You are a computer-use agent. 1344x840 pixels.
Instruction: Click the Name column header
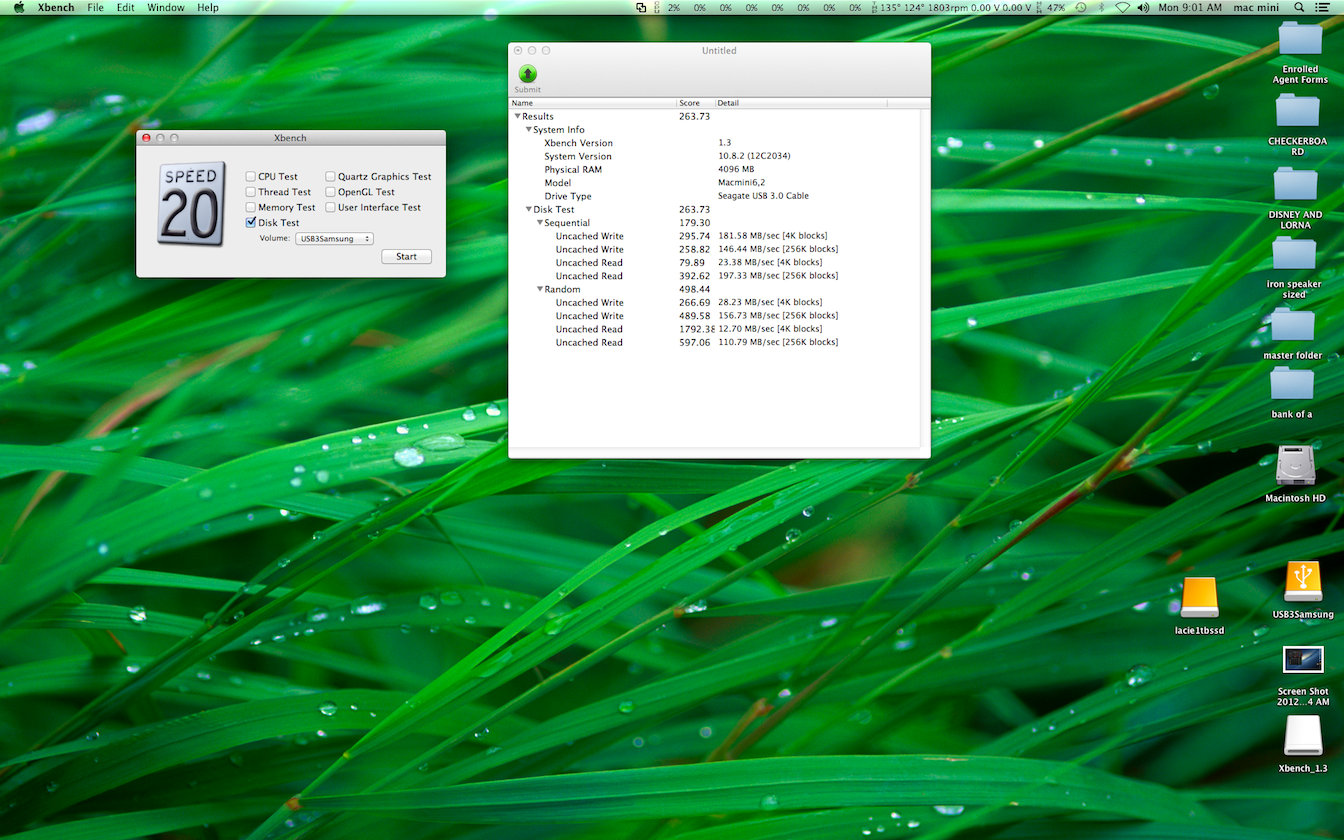tap(593, 103)
